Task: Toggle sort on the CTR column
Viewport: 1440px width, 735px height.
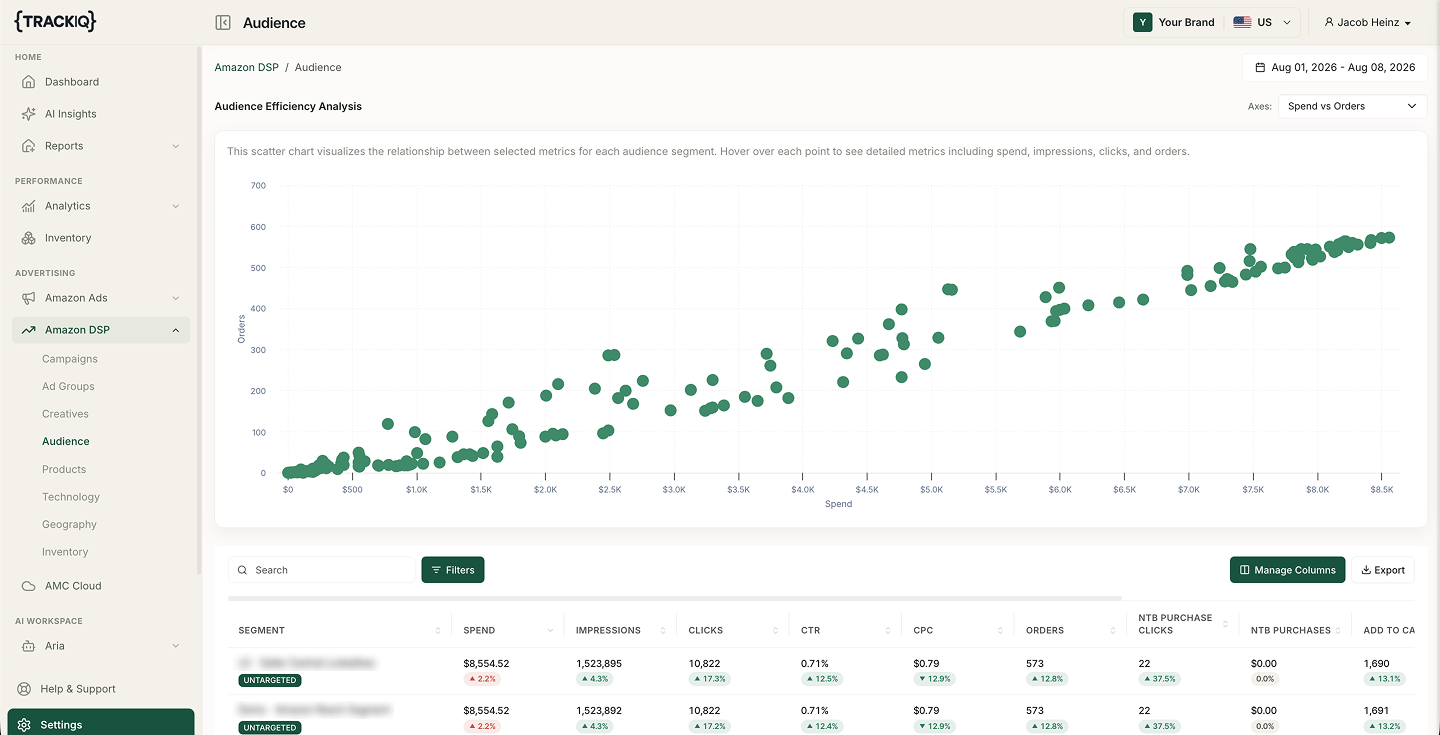Action: tap(888, 631)
